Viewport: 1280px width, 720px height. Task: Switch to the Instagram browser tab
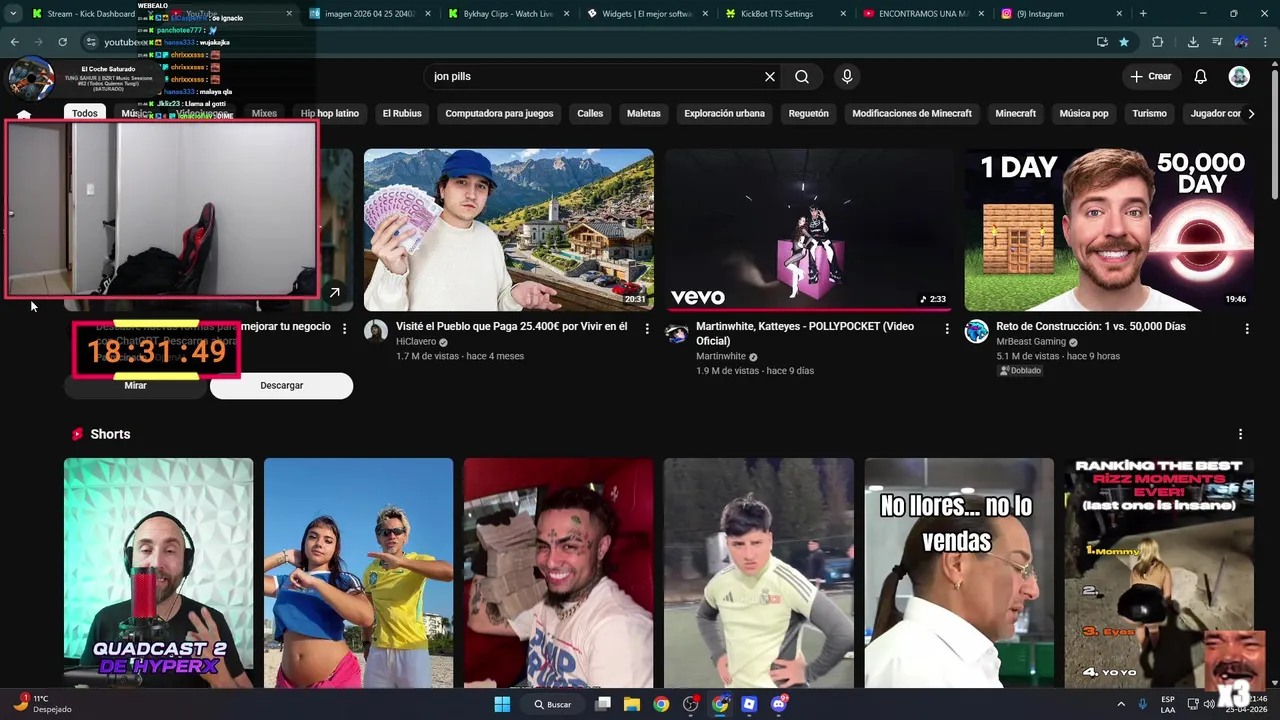[x=1060, y=14]
